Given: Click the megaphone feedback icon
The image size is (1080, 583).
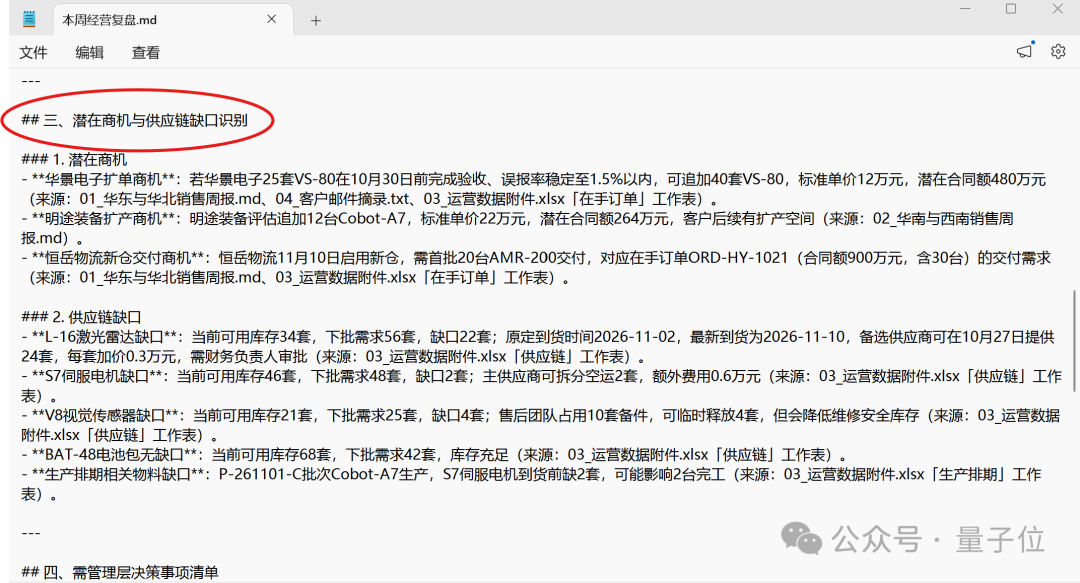Looking at the screenshot, I should tap(1024, 52).
